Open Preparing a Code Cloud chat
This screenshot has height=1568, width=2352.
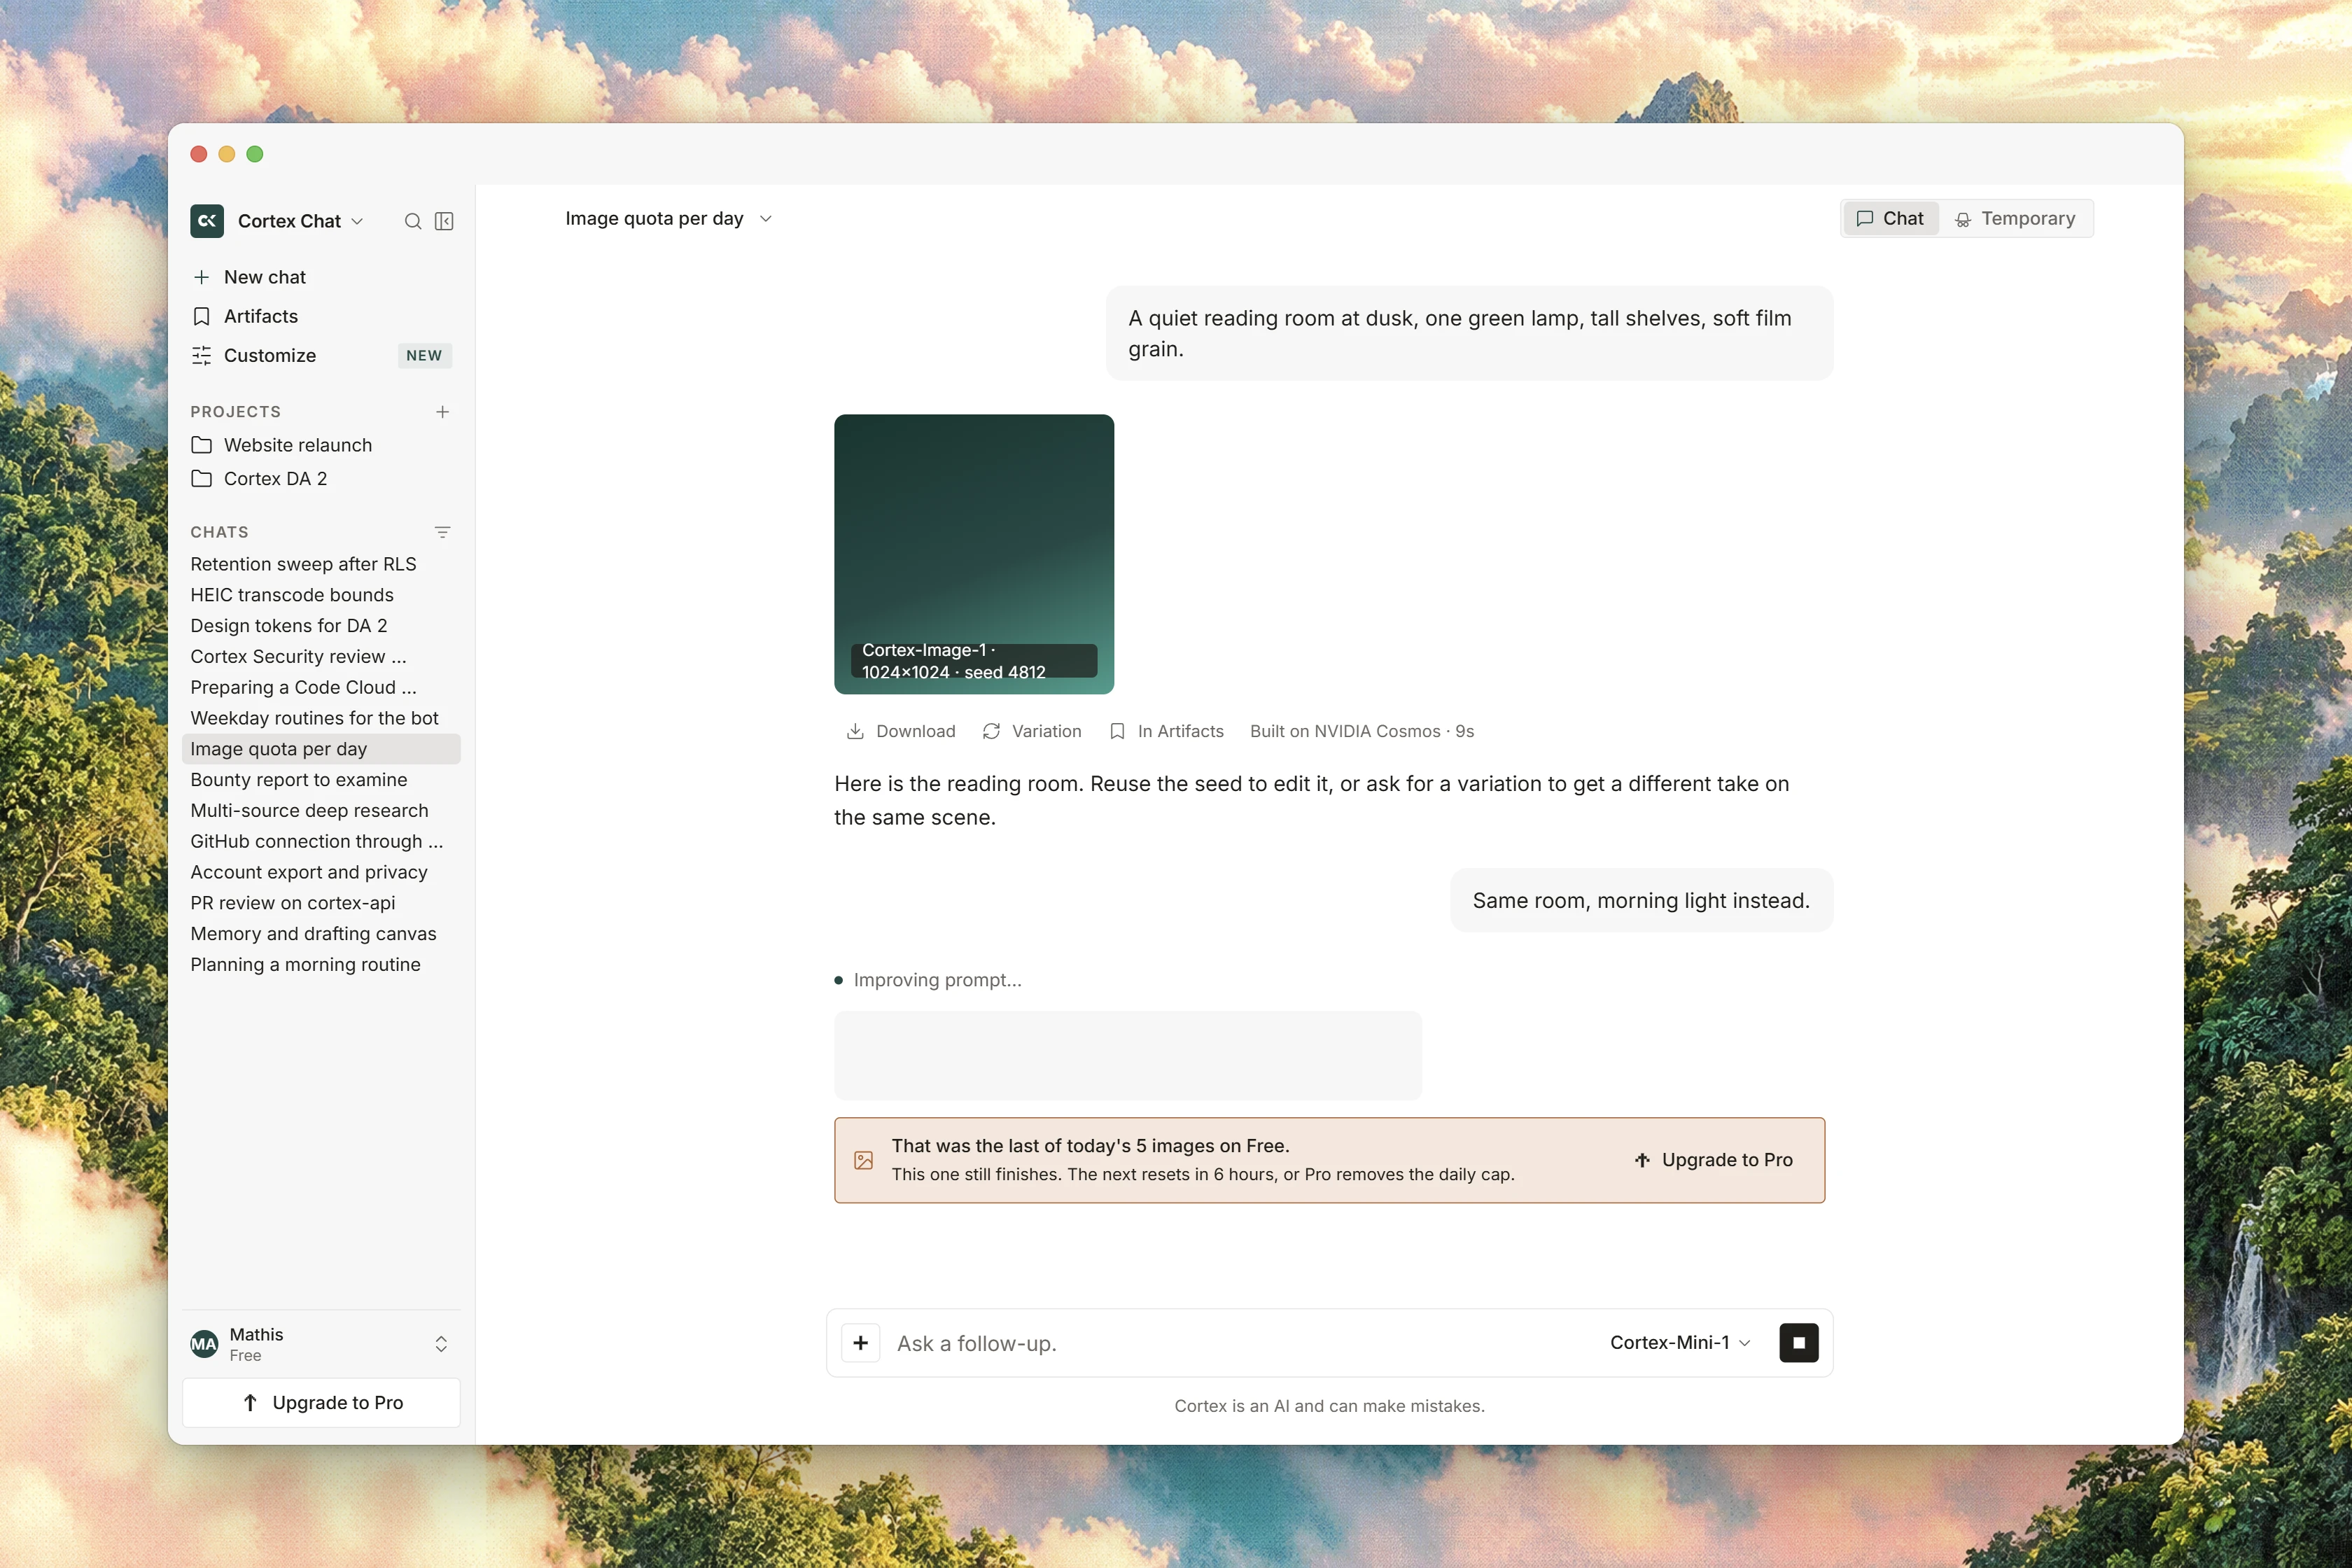pyautogui.click(x=321, y=688)
